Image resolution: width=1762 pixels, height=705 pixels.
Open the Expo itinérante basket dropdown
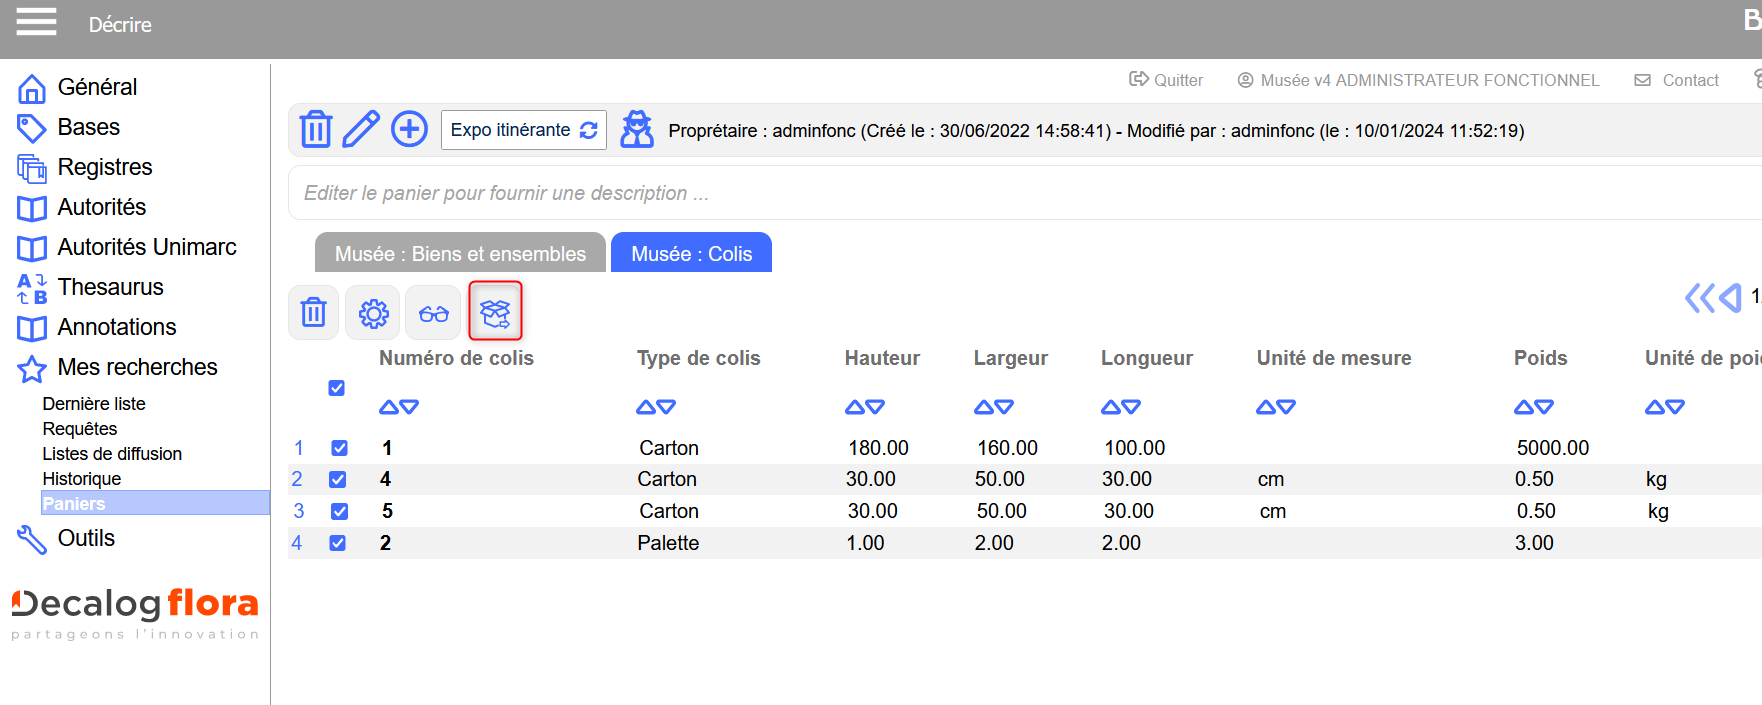523,130
